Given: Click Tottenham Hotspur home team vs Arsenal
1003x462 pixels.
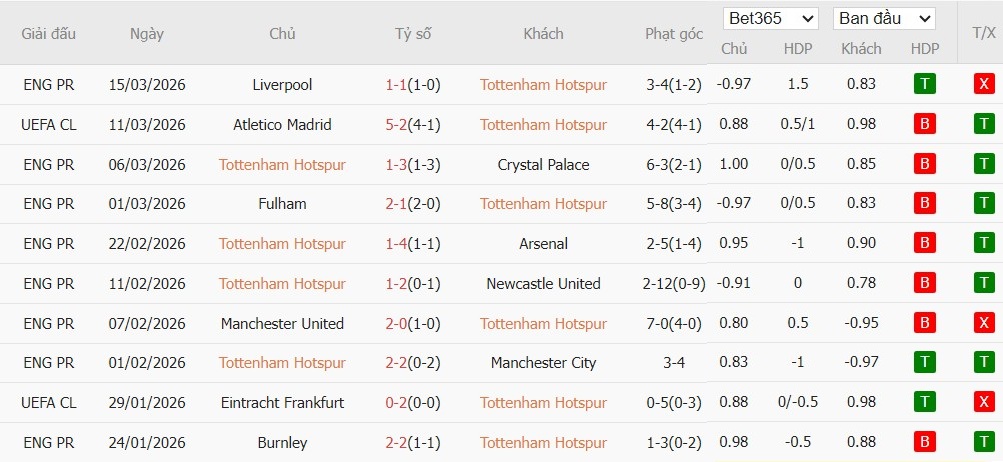Looking at the screenshot, I should [282, 243].
